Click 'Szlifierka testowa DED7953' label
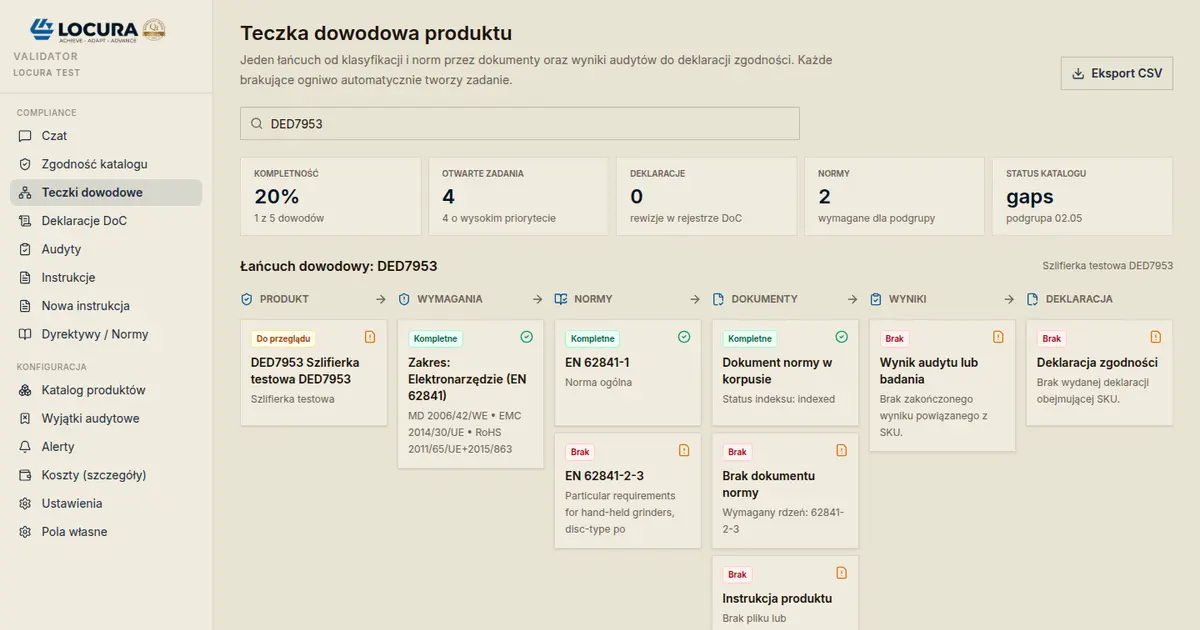The height and width of the screenshot is (630, 1200). (x=1108, y=266)
